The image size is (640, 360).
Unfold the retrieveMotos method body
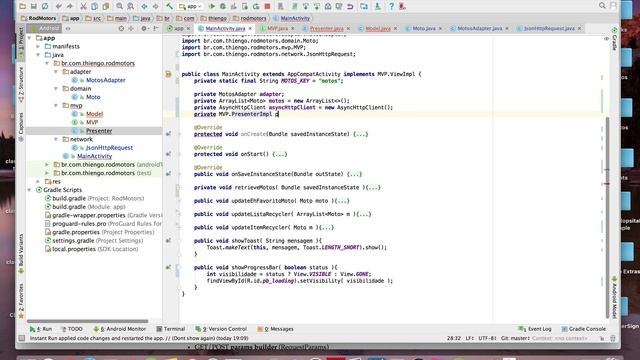click(x=373, y=188)
